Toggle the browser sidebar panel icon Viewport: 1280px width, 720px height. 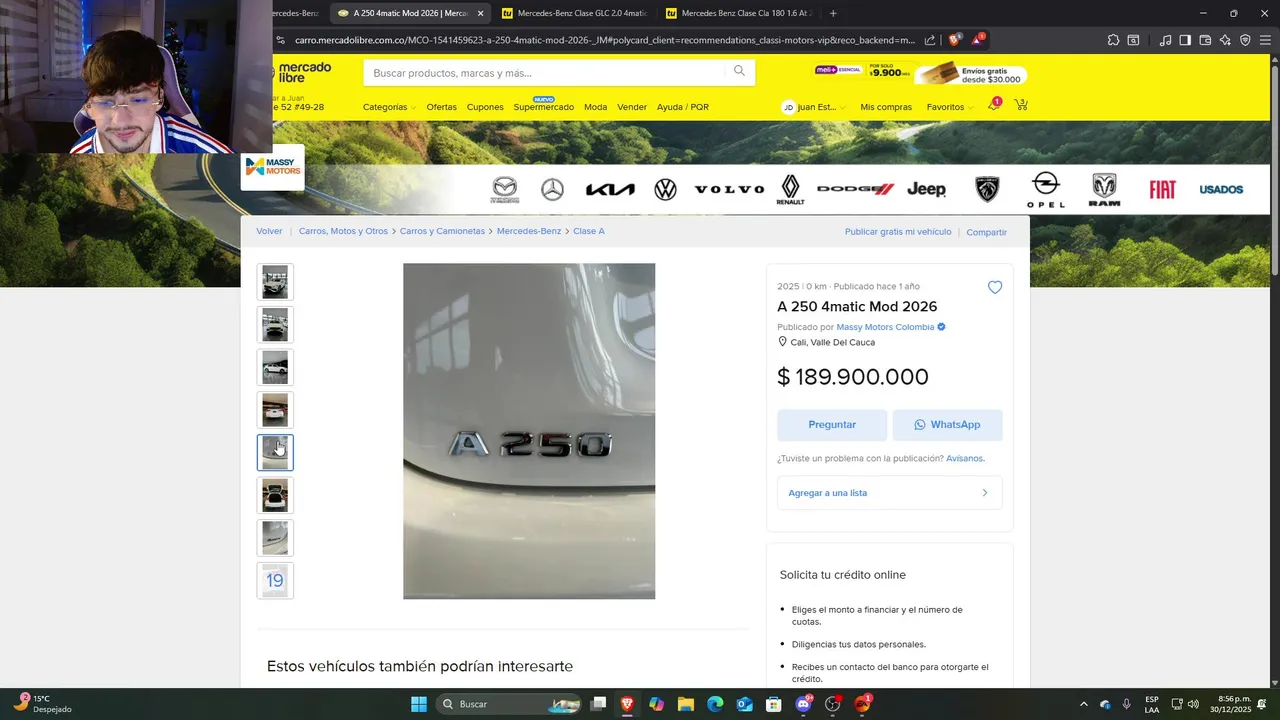pyautogui.click(x=1185, y=40)
